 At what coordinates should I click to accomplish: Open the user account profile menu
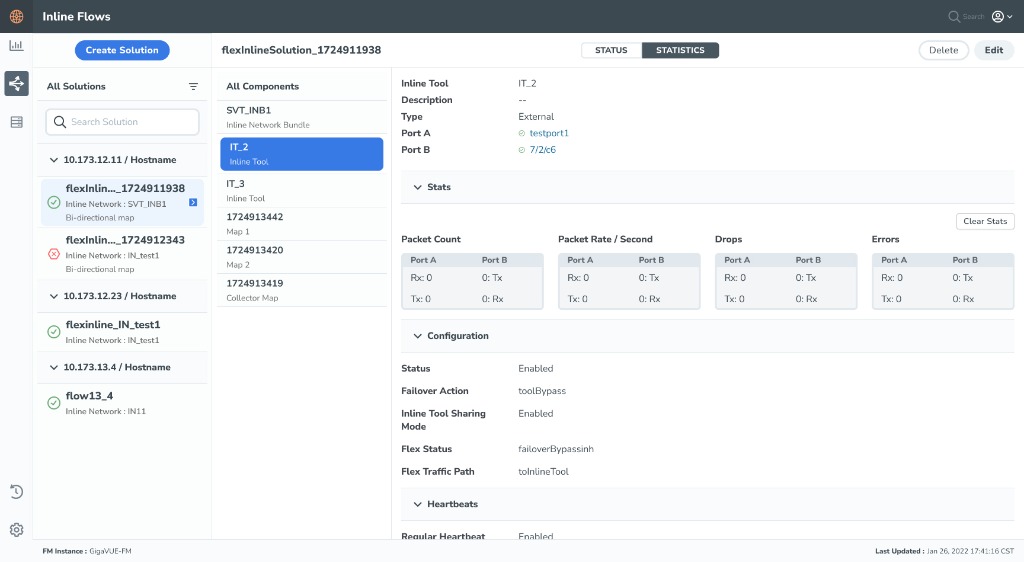pos(1002,16)
